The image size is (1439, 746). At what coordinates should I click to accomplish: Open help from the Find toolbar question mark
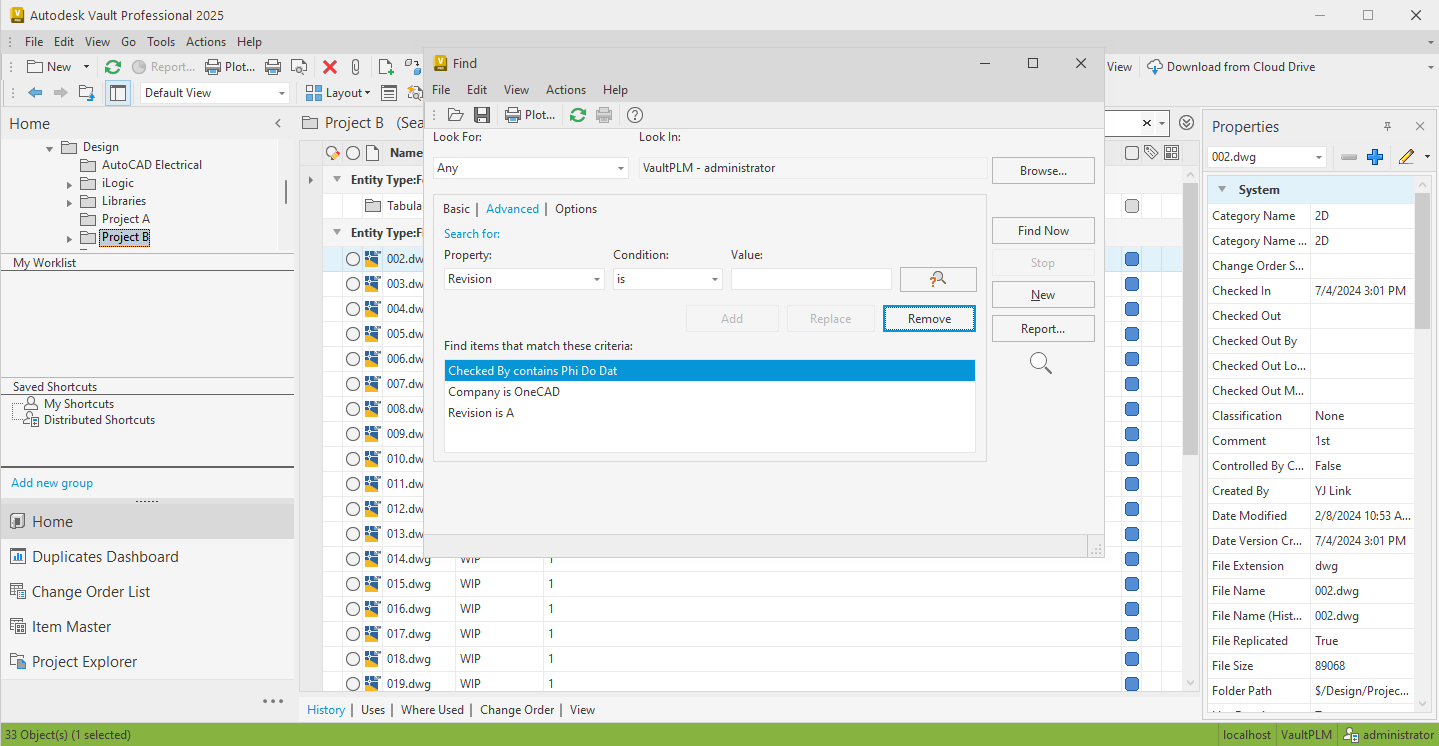(x=634, y=115)
